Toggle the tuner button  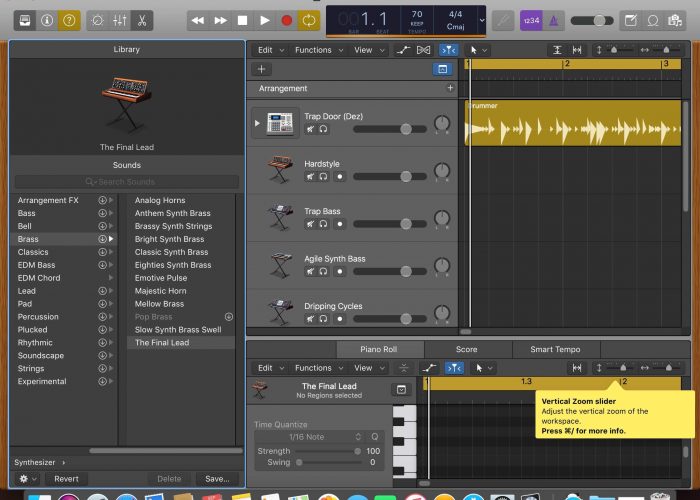(503, 21)
